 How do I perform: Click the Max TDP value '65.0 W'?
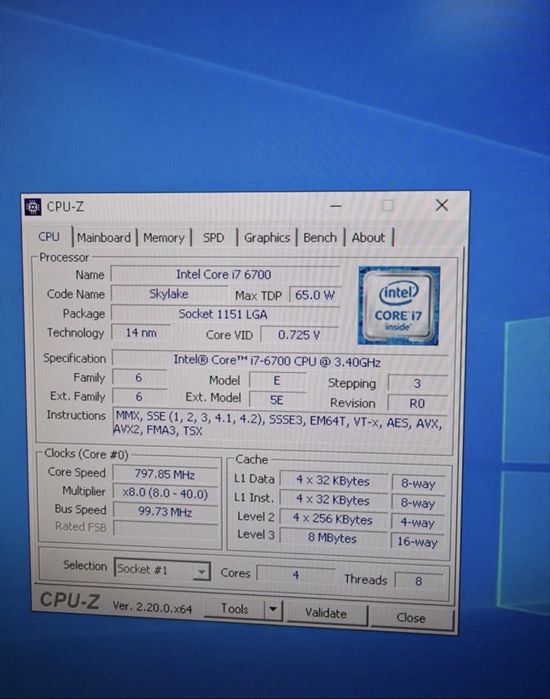point(315,295)
